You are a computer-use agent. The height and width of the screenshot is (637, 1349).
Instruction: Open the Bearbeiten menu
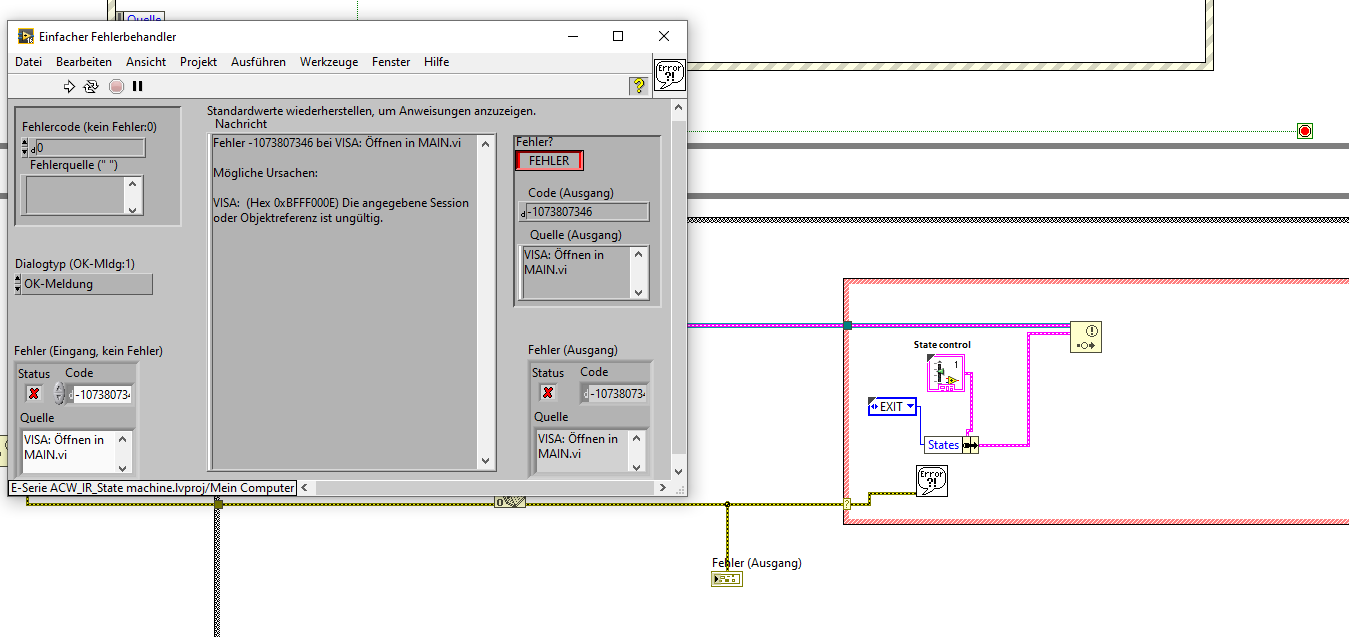point(84,62)
